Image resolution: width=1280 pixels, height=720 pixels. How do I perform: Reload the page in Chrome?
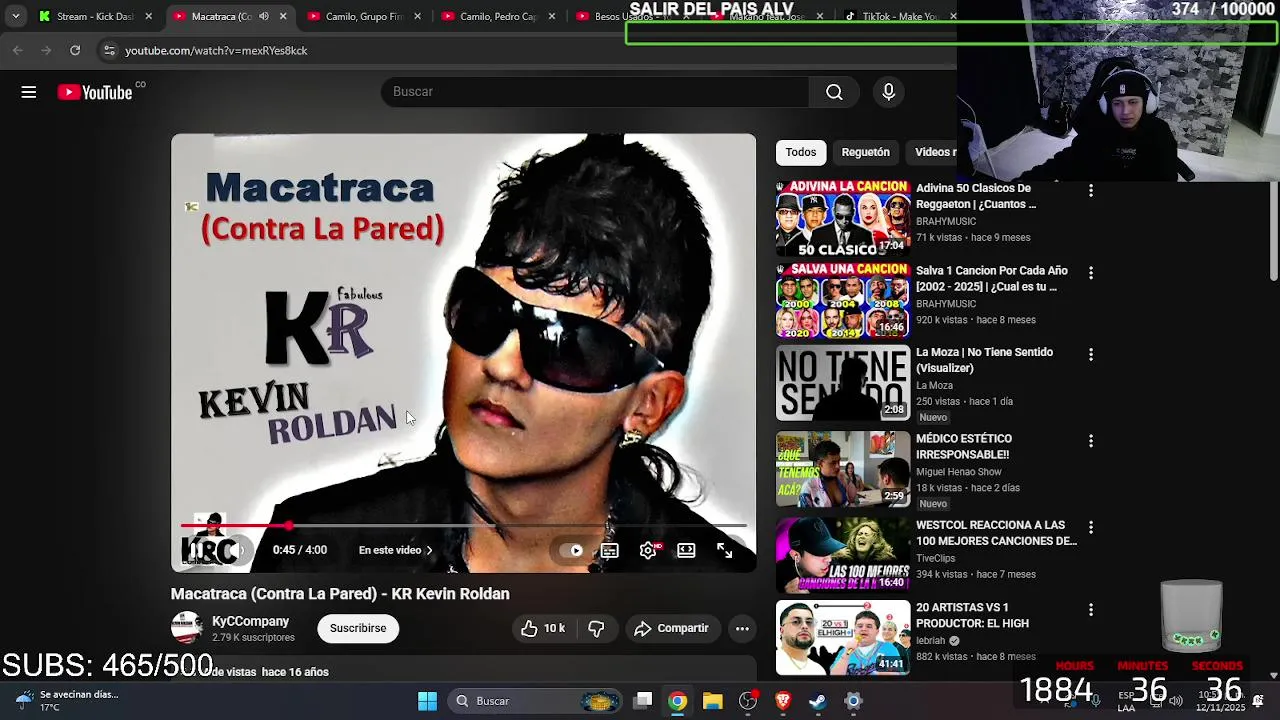[75, 50]
